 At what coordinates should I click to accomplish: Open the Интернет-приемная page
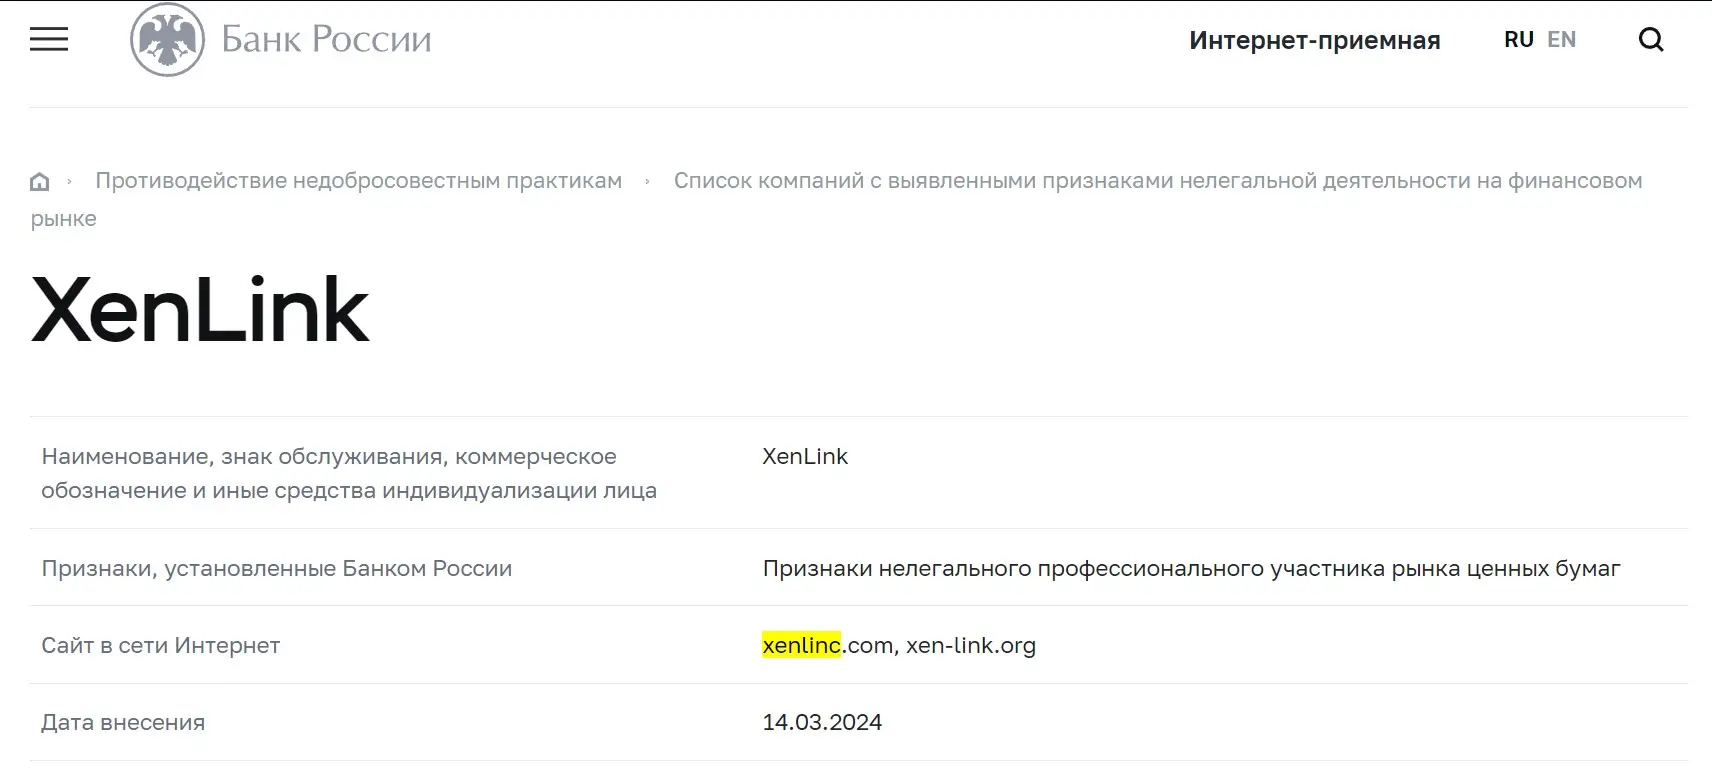tap(1313, 40)
